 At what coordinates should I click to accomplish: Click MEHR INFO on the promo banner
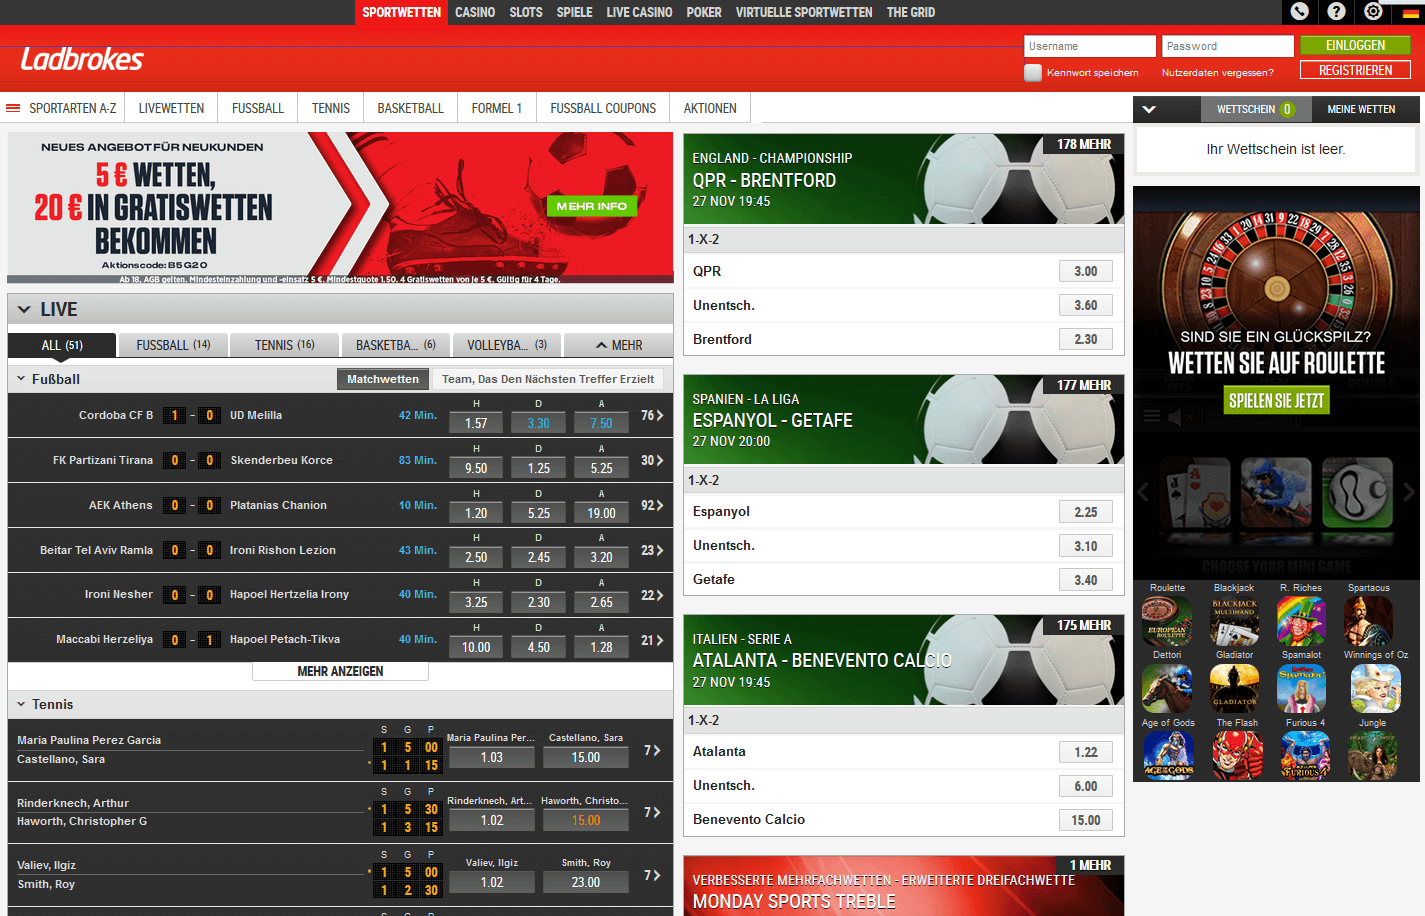pyautogui.click(x=592, y=206)
